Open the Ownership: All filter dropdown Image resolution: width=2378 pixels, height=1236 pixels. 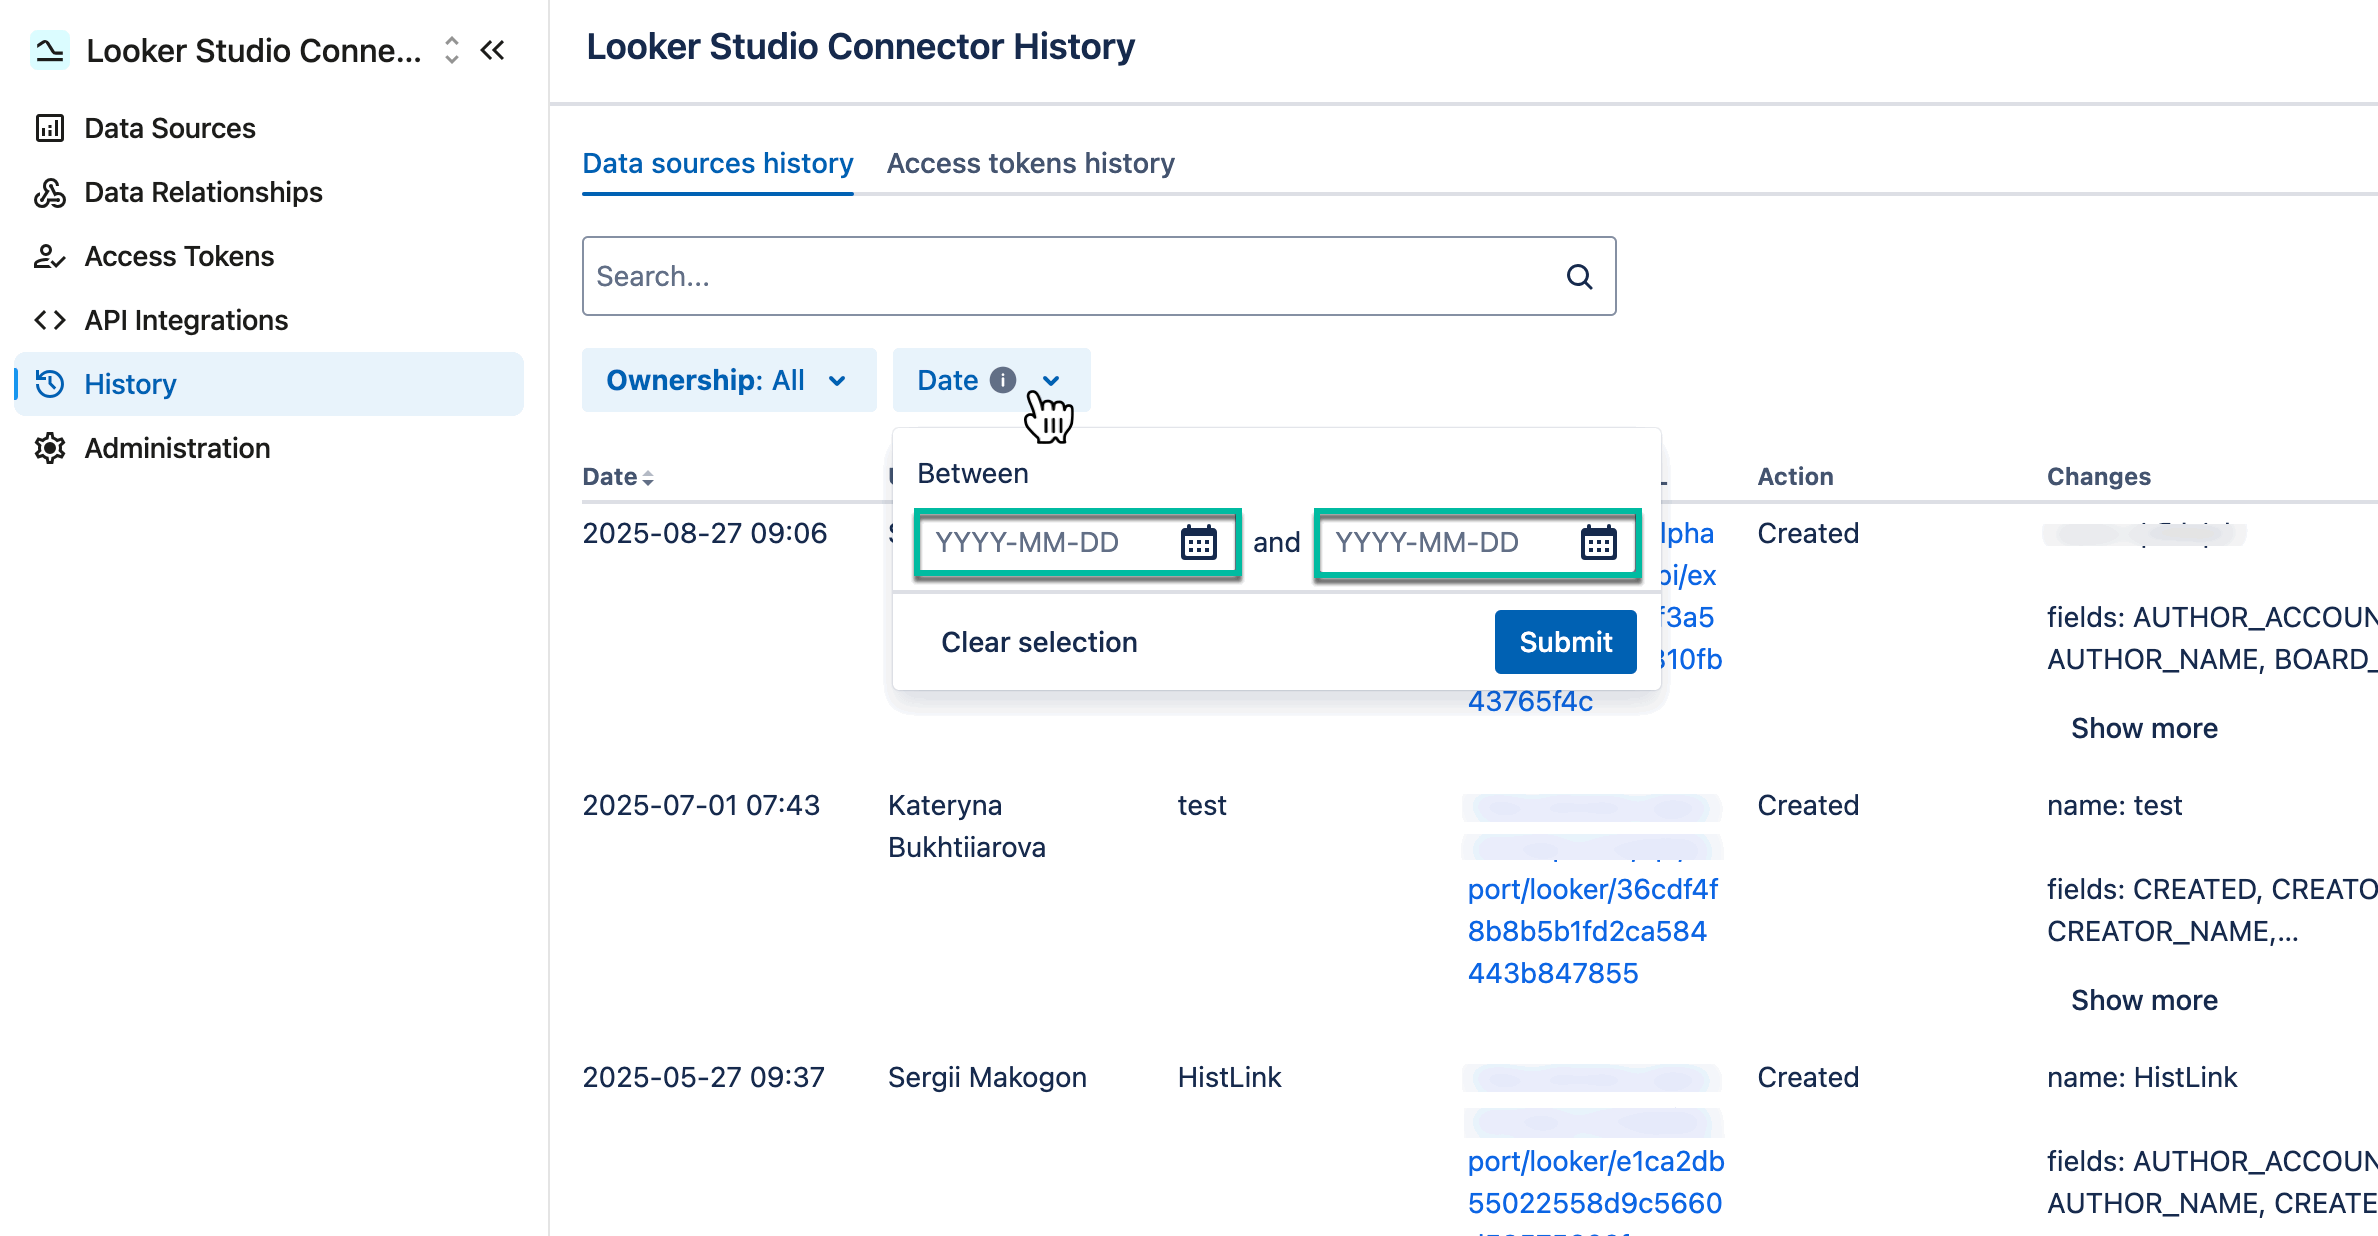click(x=729, y=380)
